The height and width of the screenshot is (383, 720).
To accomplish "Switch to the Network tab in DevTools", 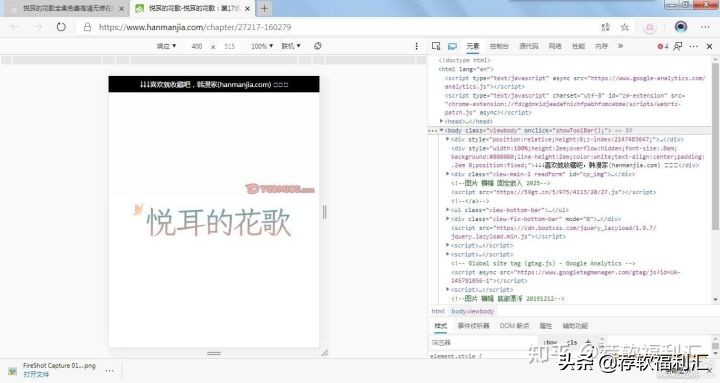I will coord(555,46).
